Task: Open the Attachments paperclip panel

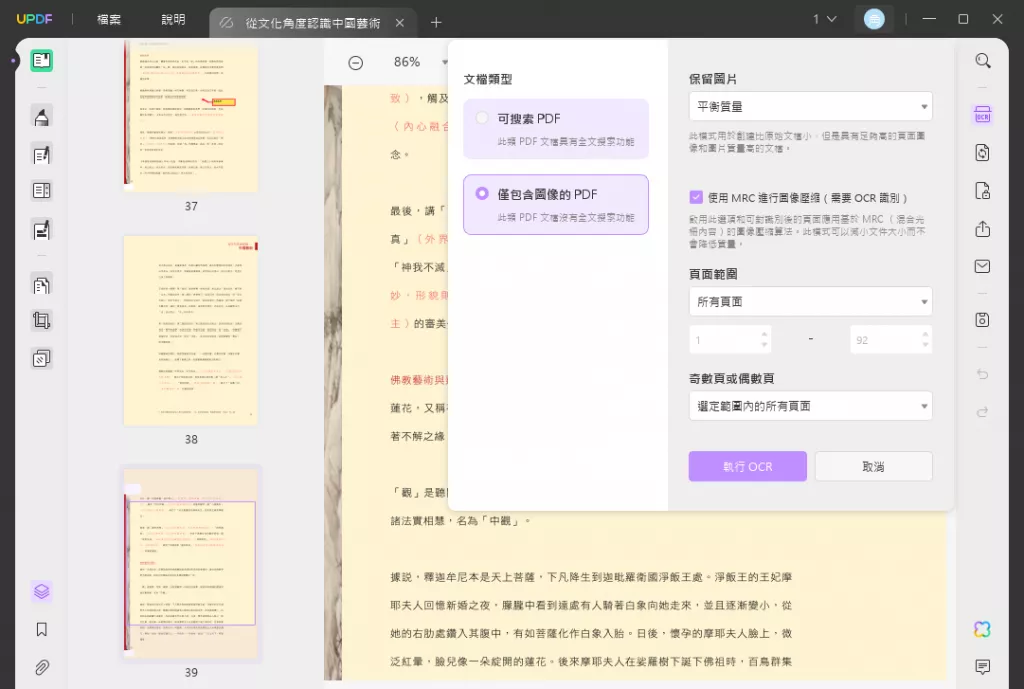Action: coord(42,667)
